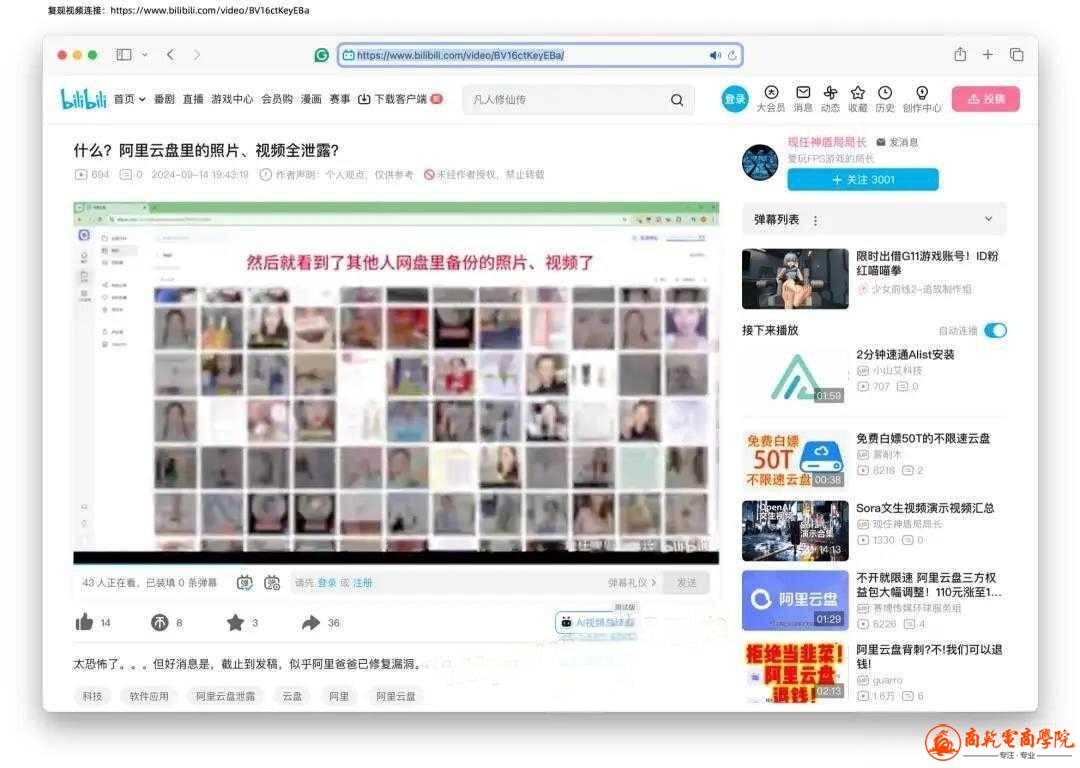1080x768 pixels.
Task: Select the 软件应用 tag
Action: [x=149, y=696]
